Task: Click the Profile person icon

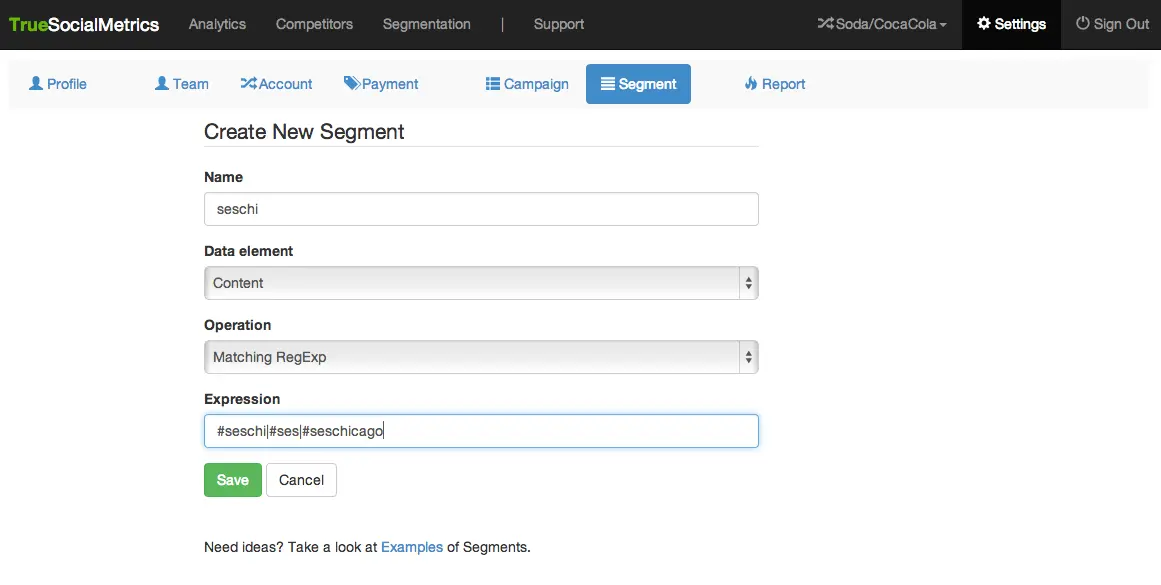Action: pyautogui.click(x=36, y=84)
